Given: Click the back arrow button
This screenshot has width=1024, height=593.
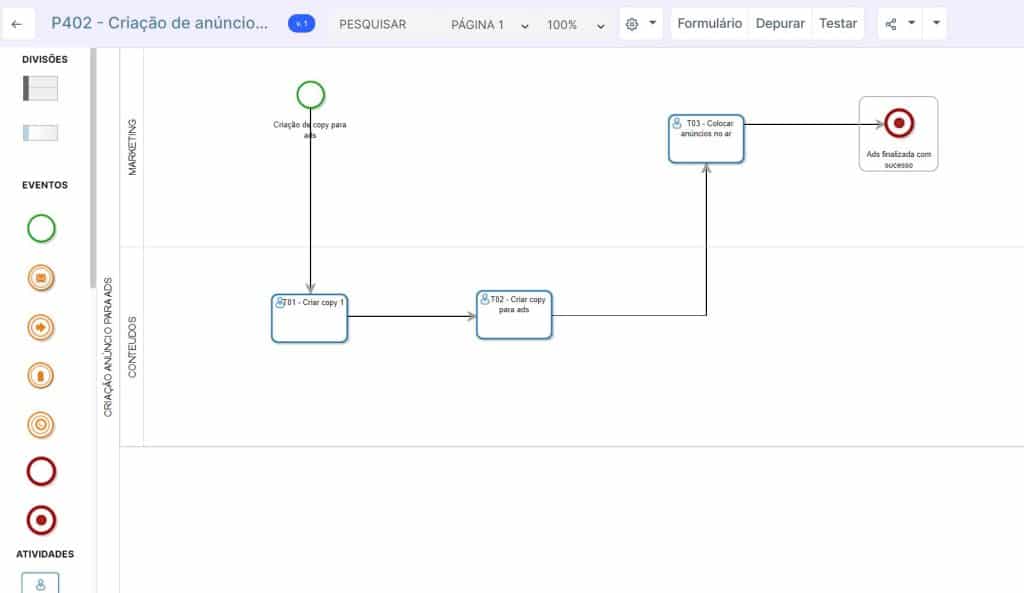Looking at the screenshot, I should point(17,24).
